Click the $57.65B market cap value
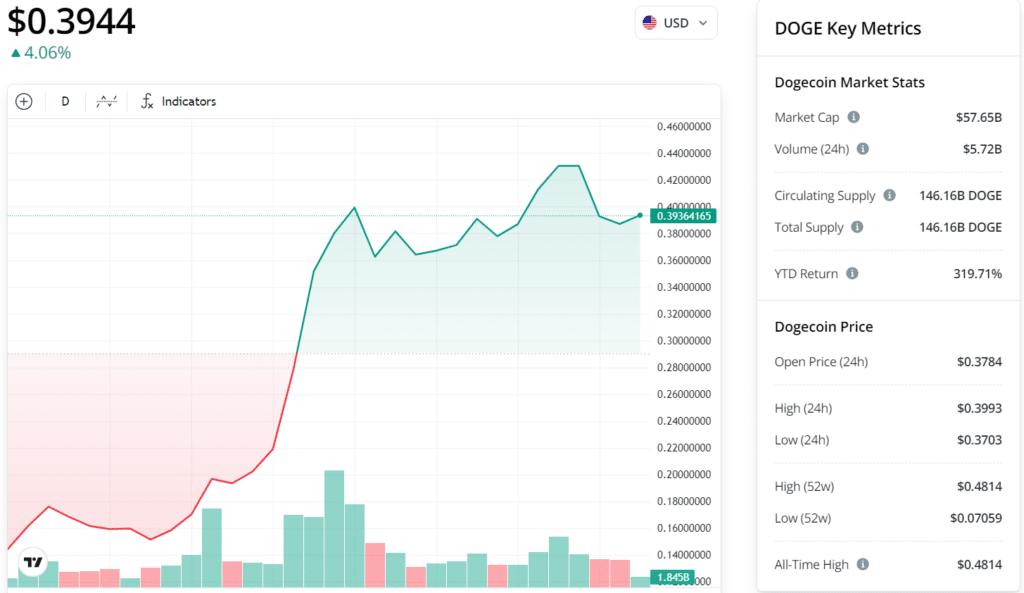 click(978, 118)
